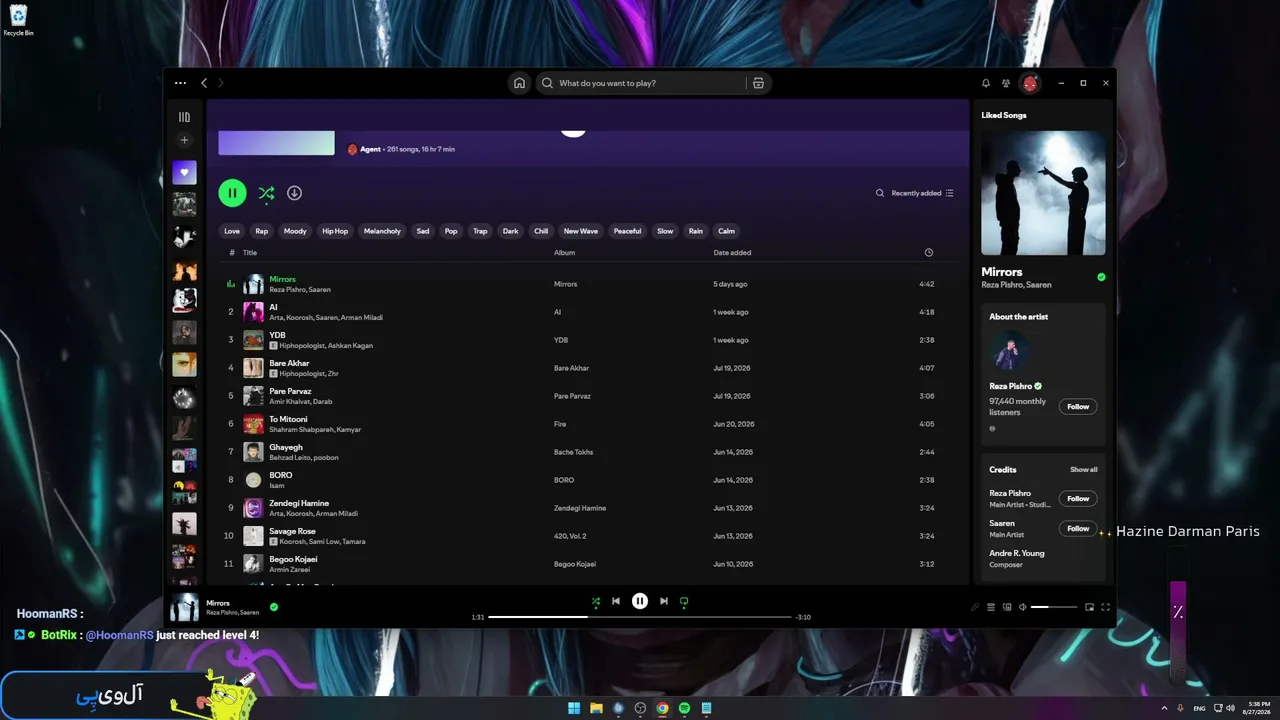Image resolution: width=1280 pixels, height=720 pixels.
Task: Open Recycle Bin on the desktop
Action: coord(18,20)
